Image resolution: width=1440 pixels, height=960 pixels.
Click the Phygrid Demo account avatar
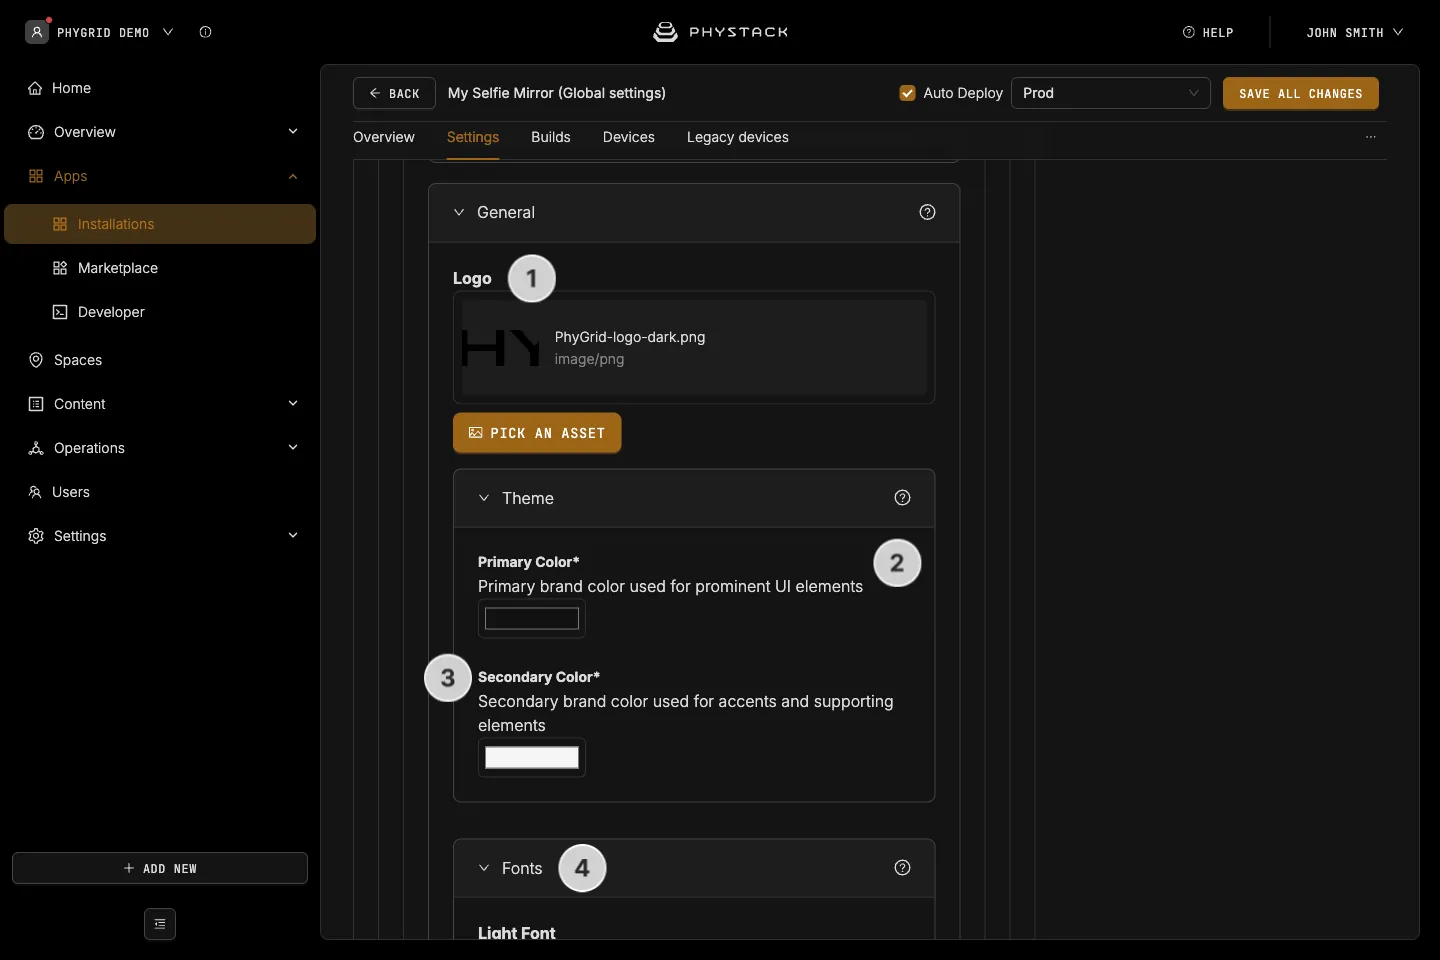click(37, 32)
